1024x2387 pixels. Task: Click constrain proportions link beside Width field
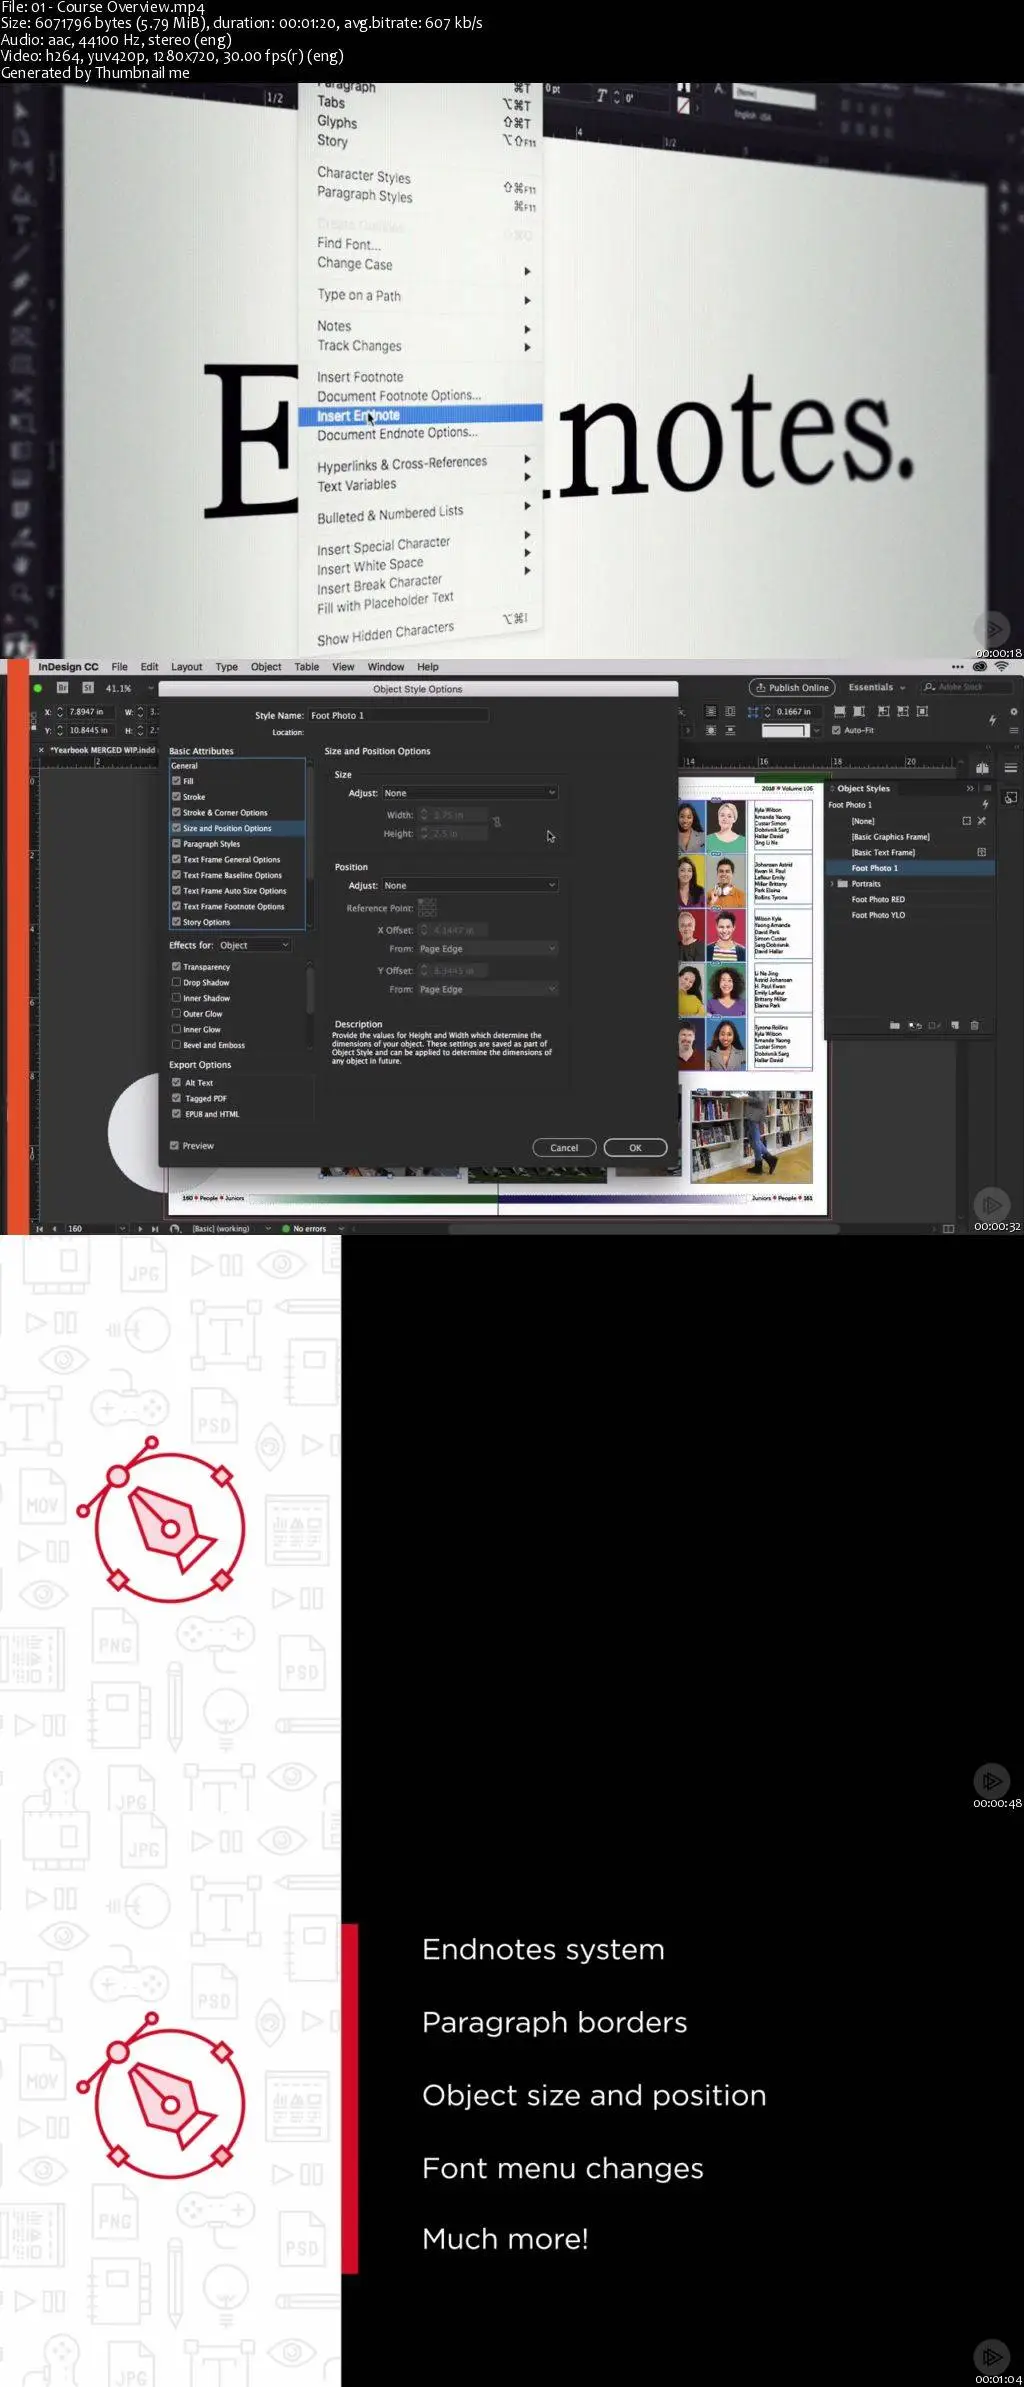tap(497, 822)
